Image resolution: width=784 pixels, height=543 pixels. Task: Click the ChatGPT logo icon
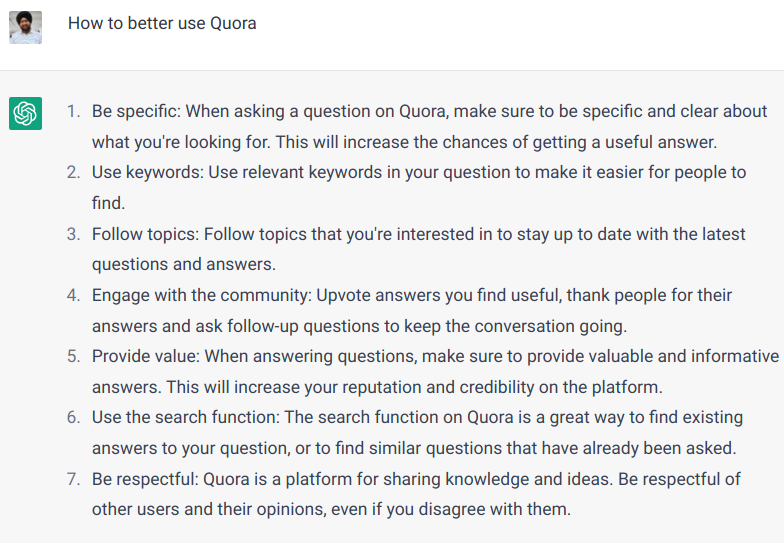(25, 113)
